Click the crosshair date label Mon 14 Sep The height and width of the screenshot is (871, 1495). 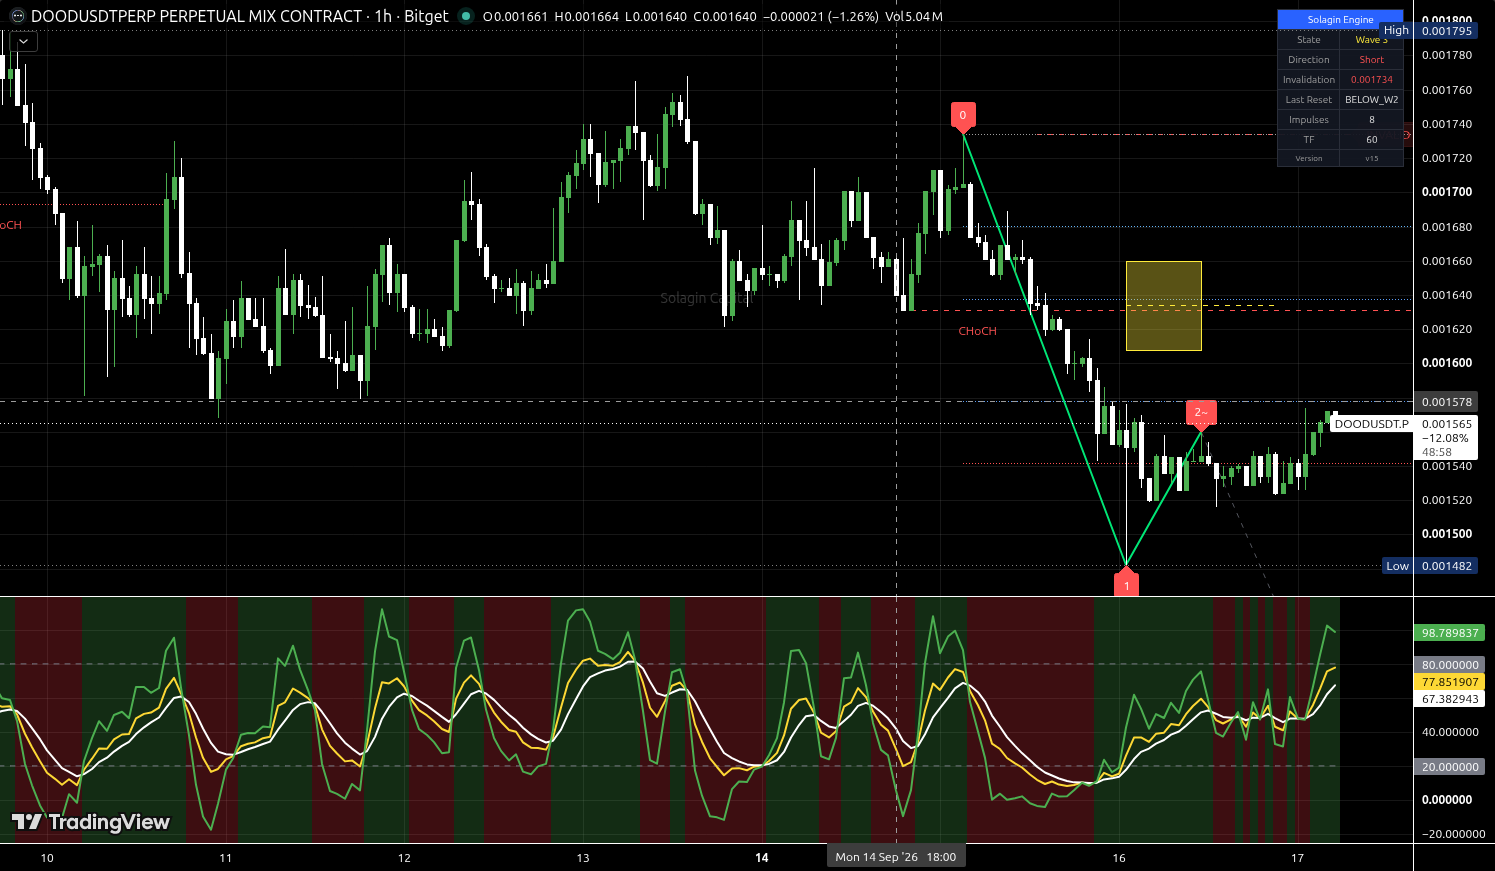[896, 857]
